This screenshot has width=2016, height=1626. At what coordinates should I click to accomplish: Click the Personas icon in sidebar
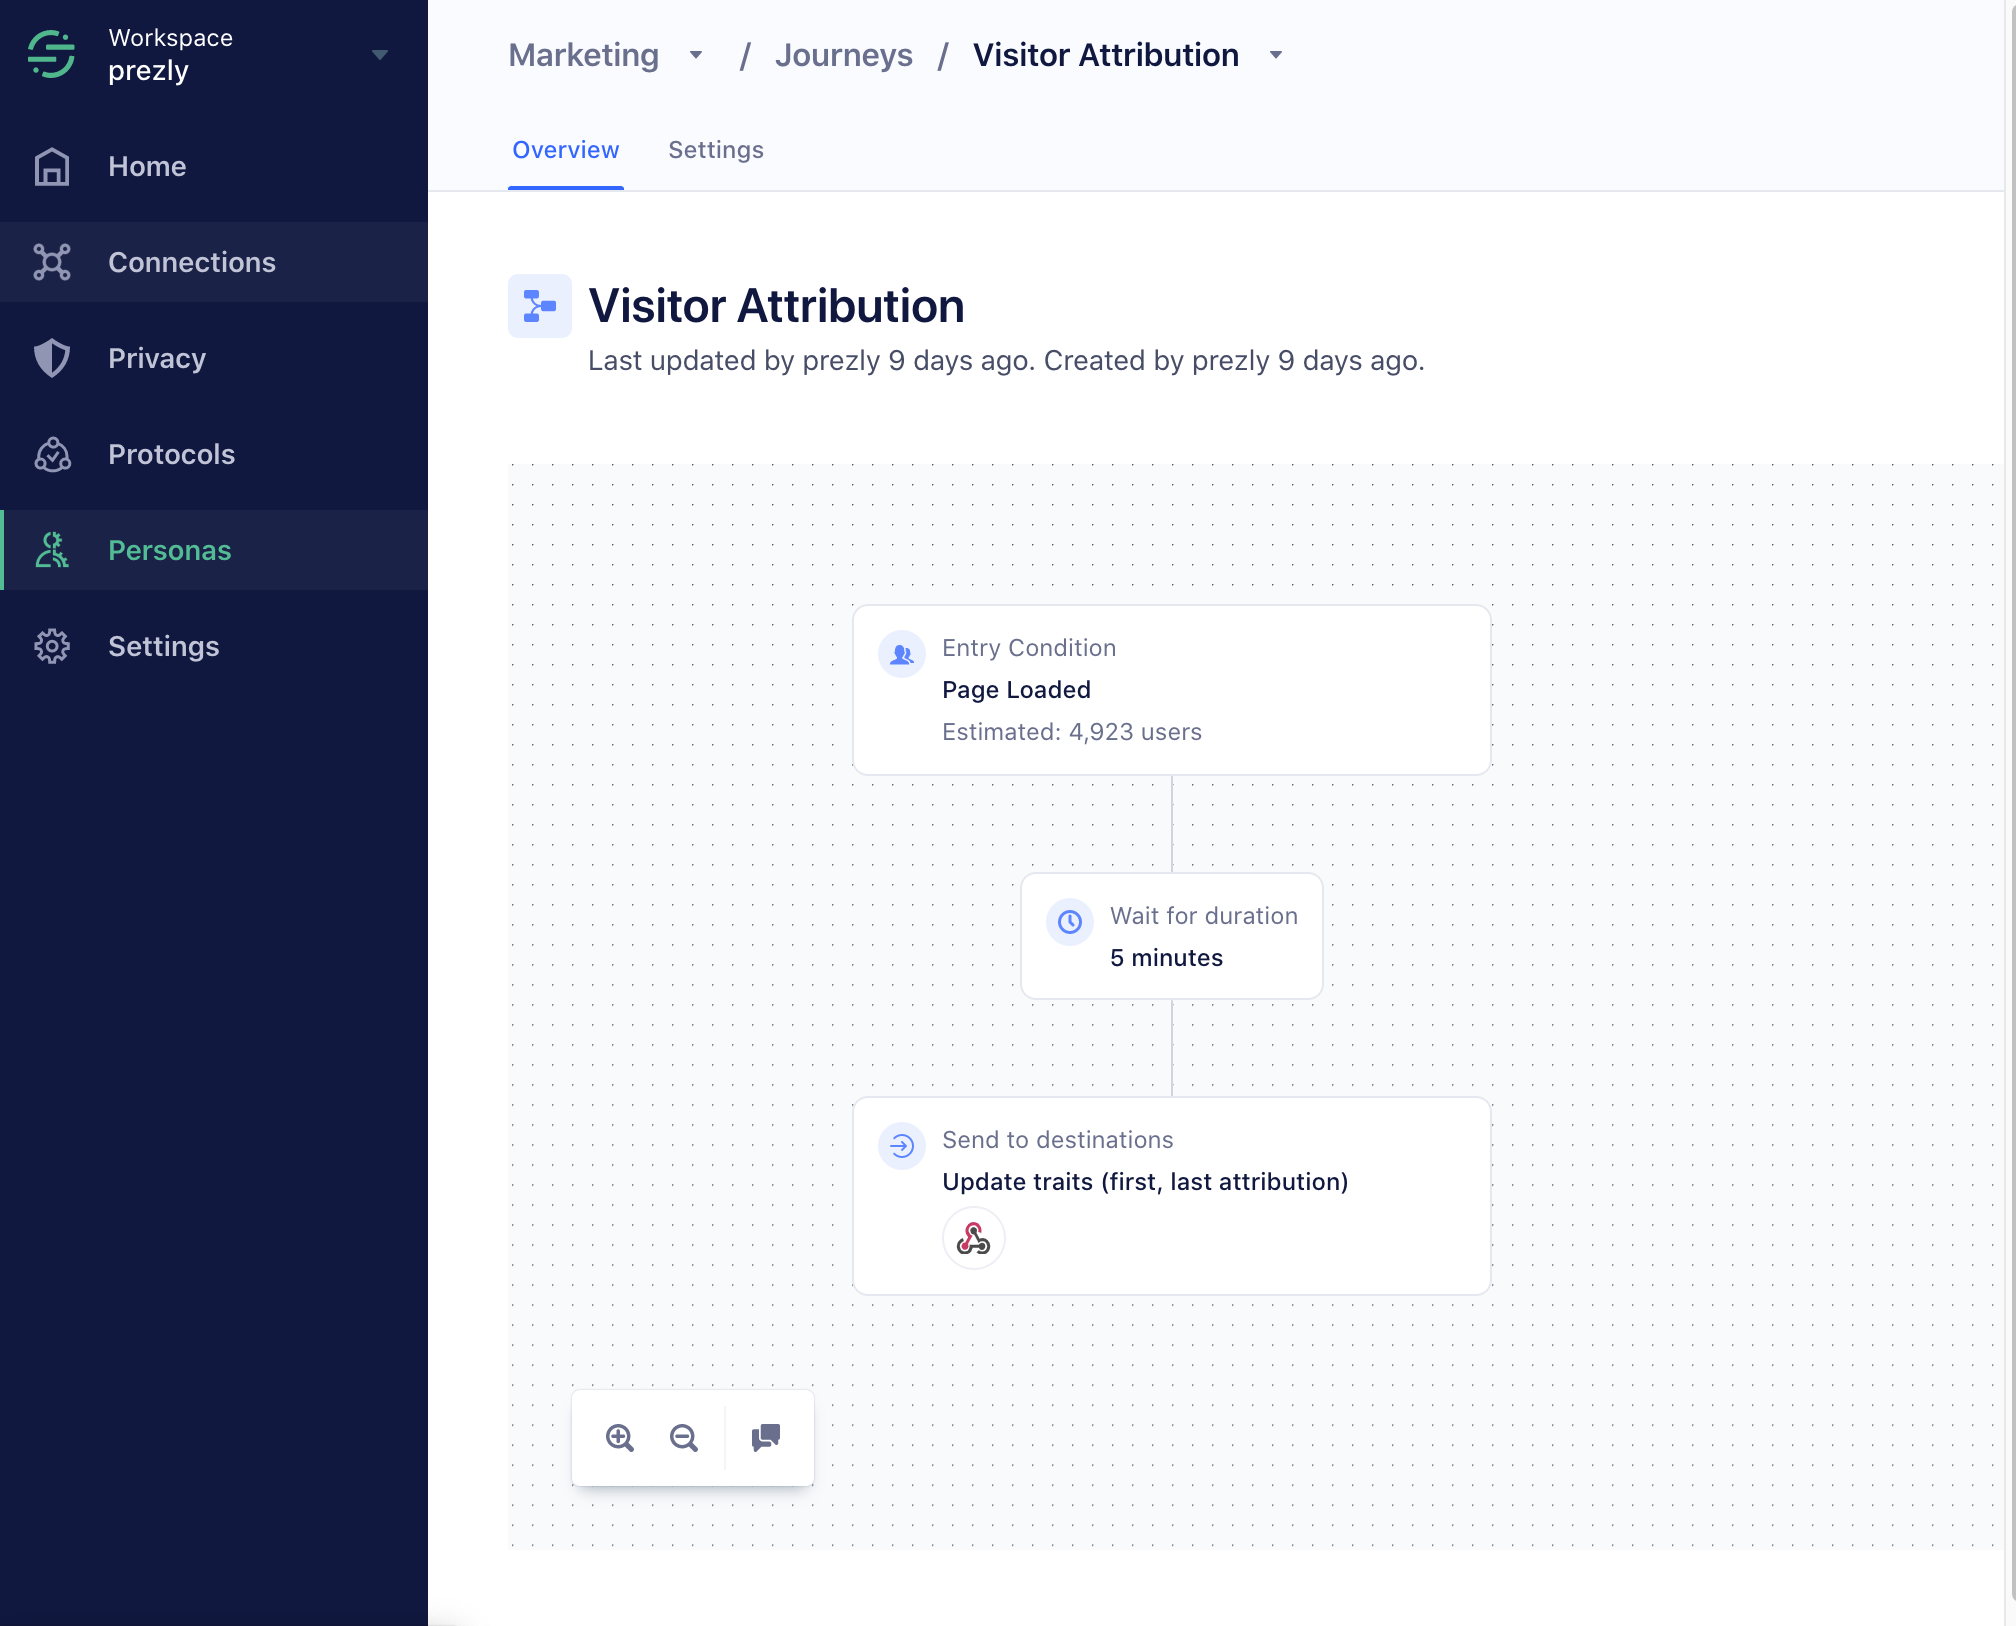51,549
